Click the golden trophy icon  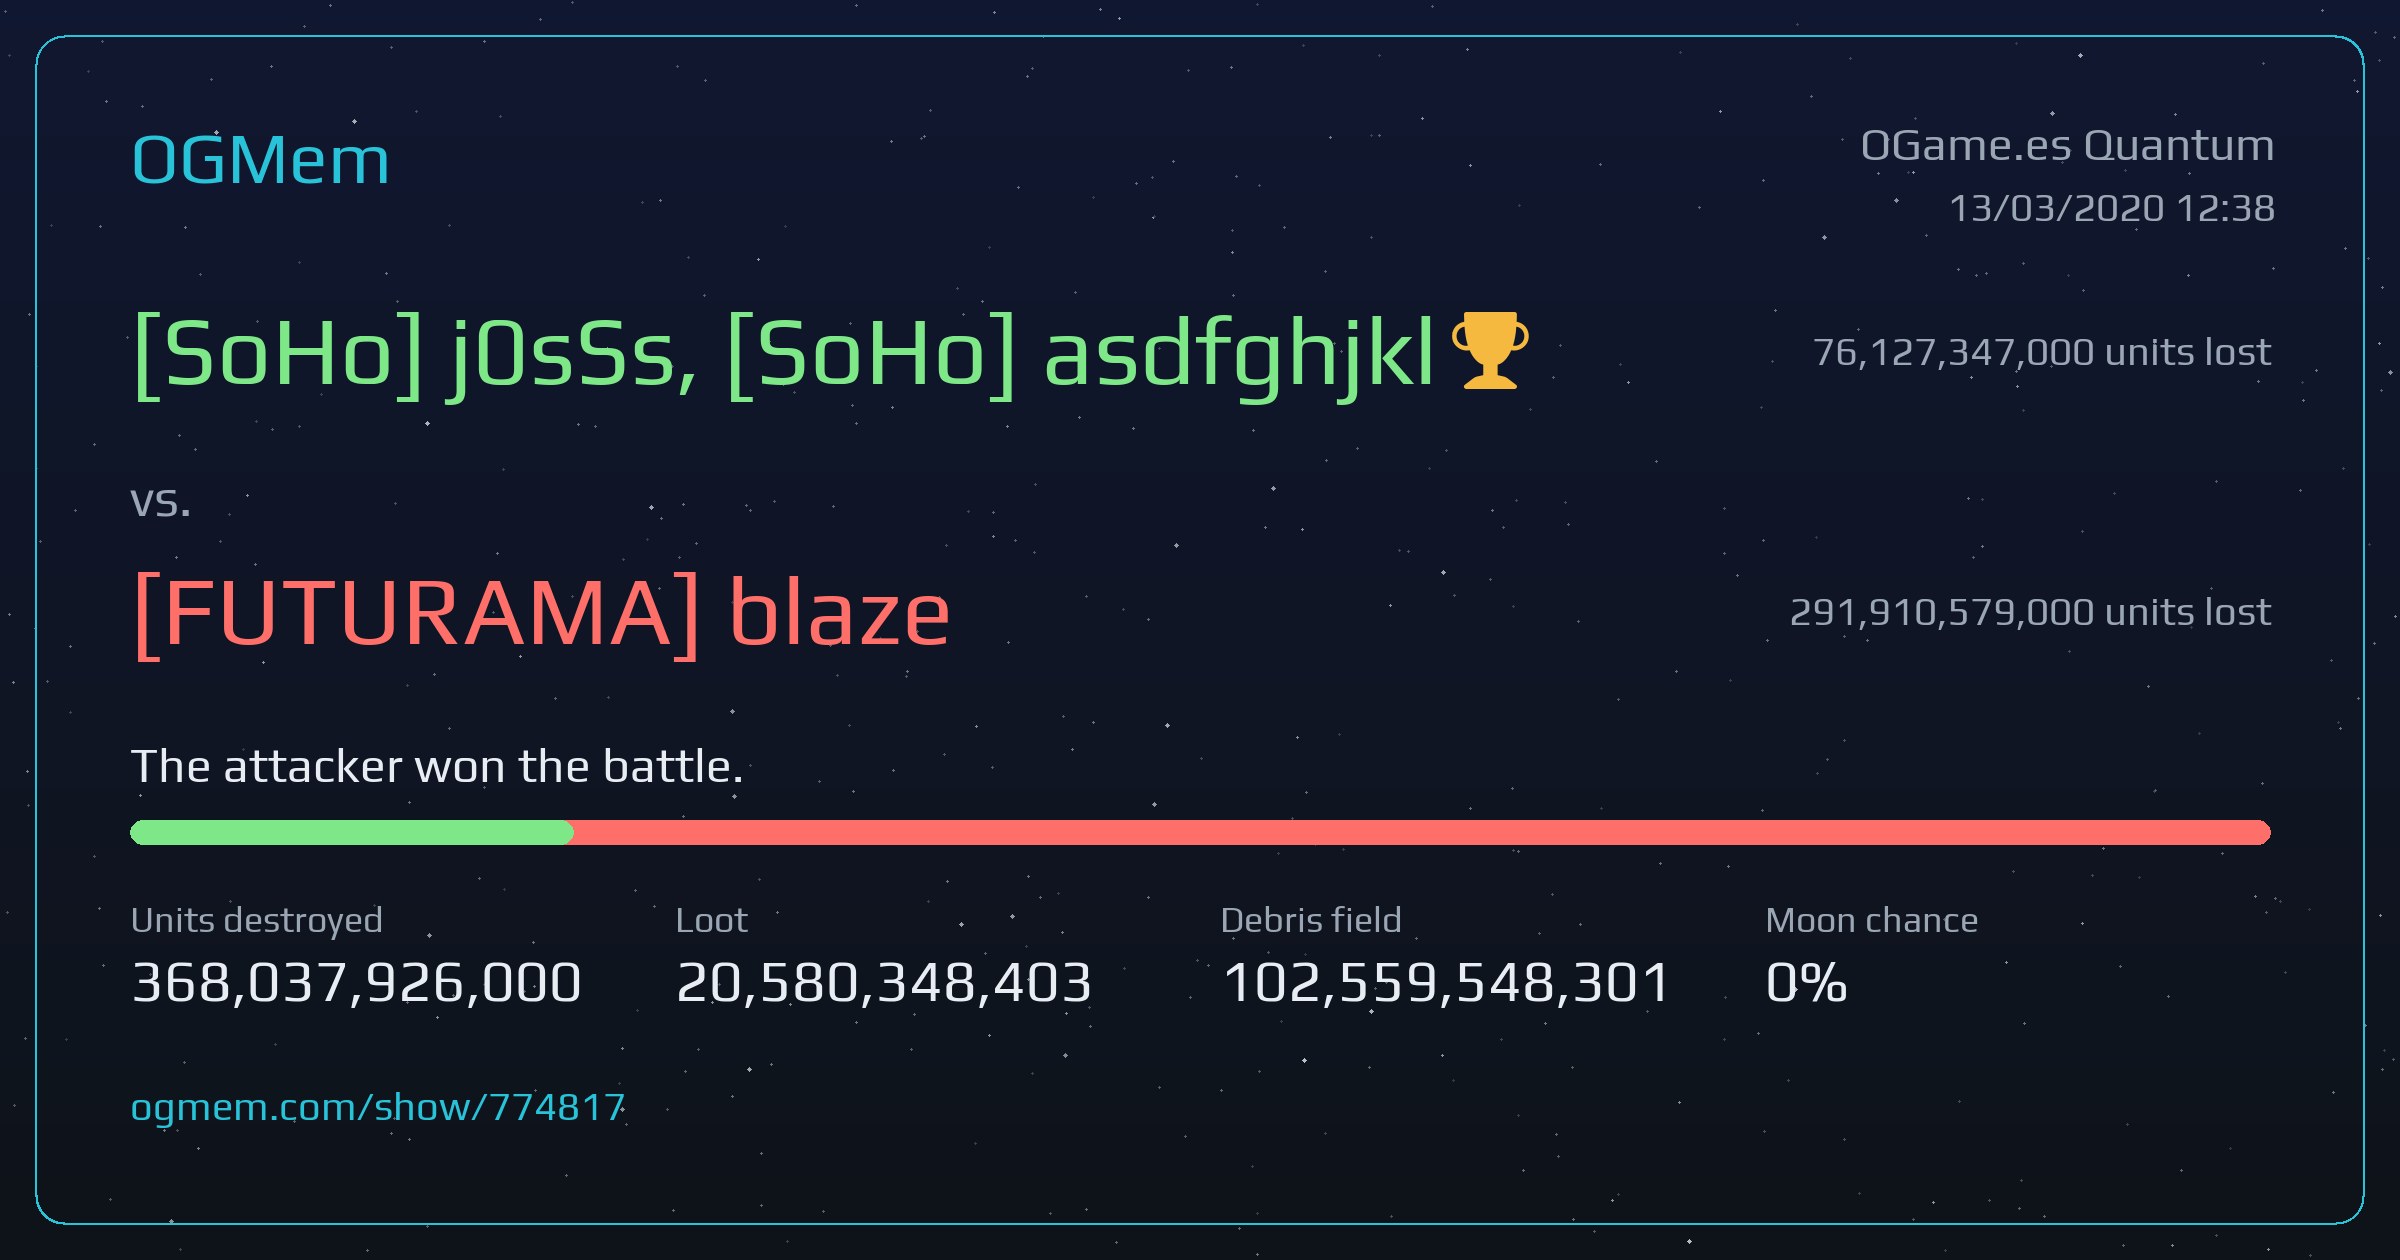coord(1490,350)
